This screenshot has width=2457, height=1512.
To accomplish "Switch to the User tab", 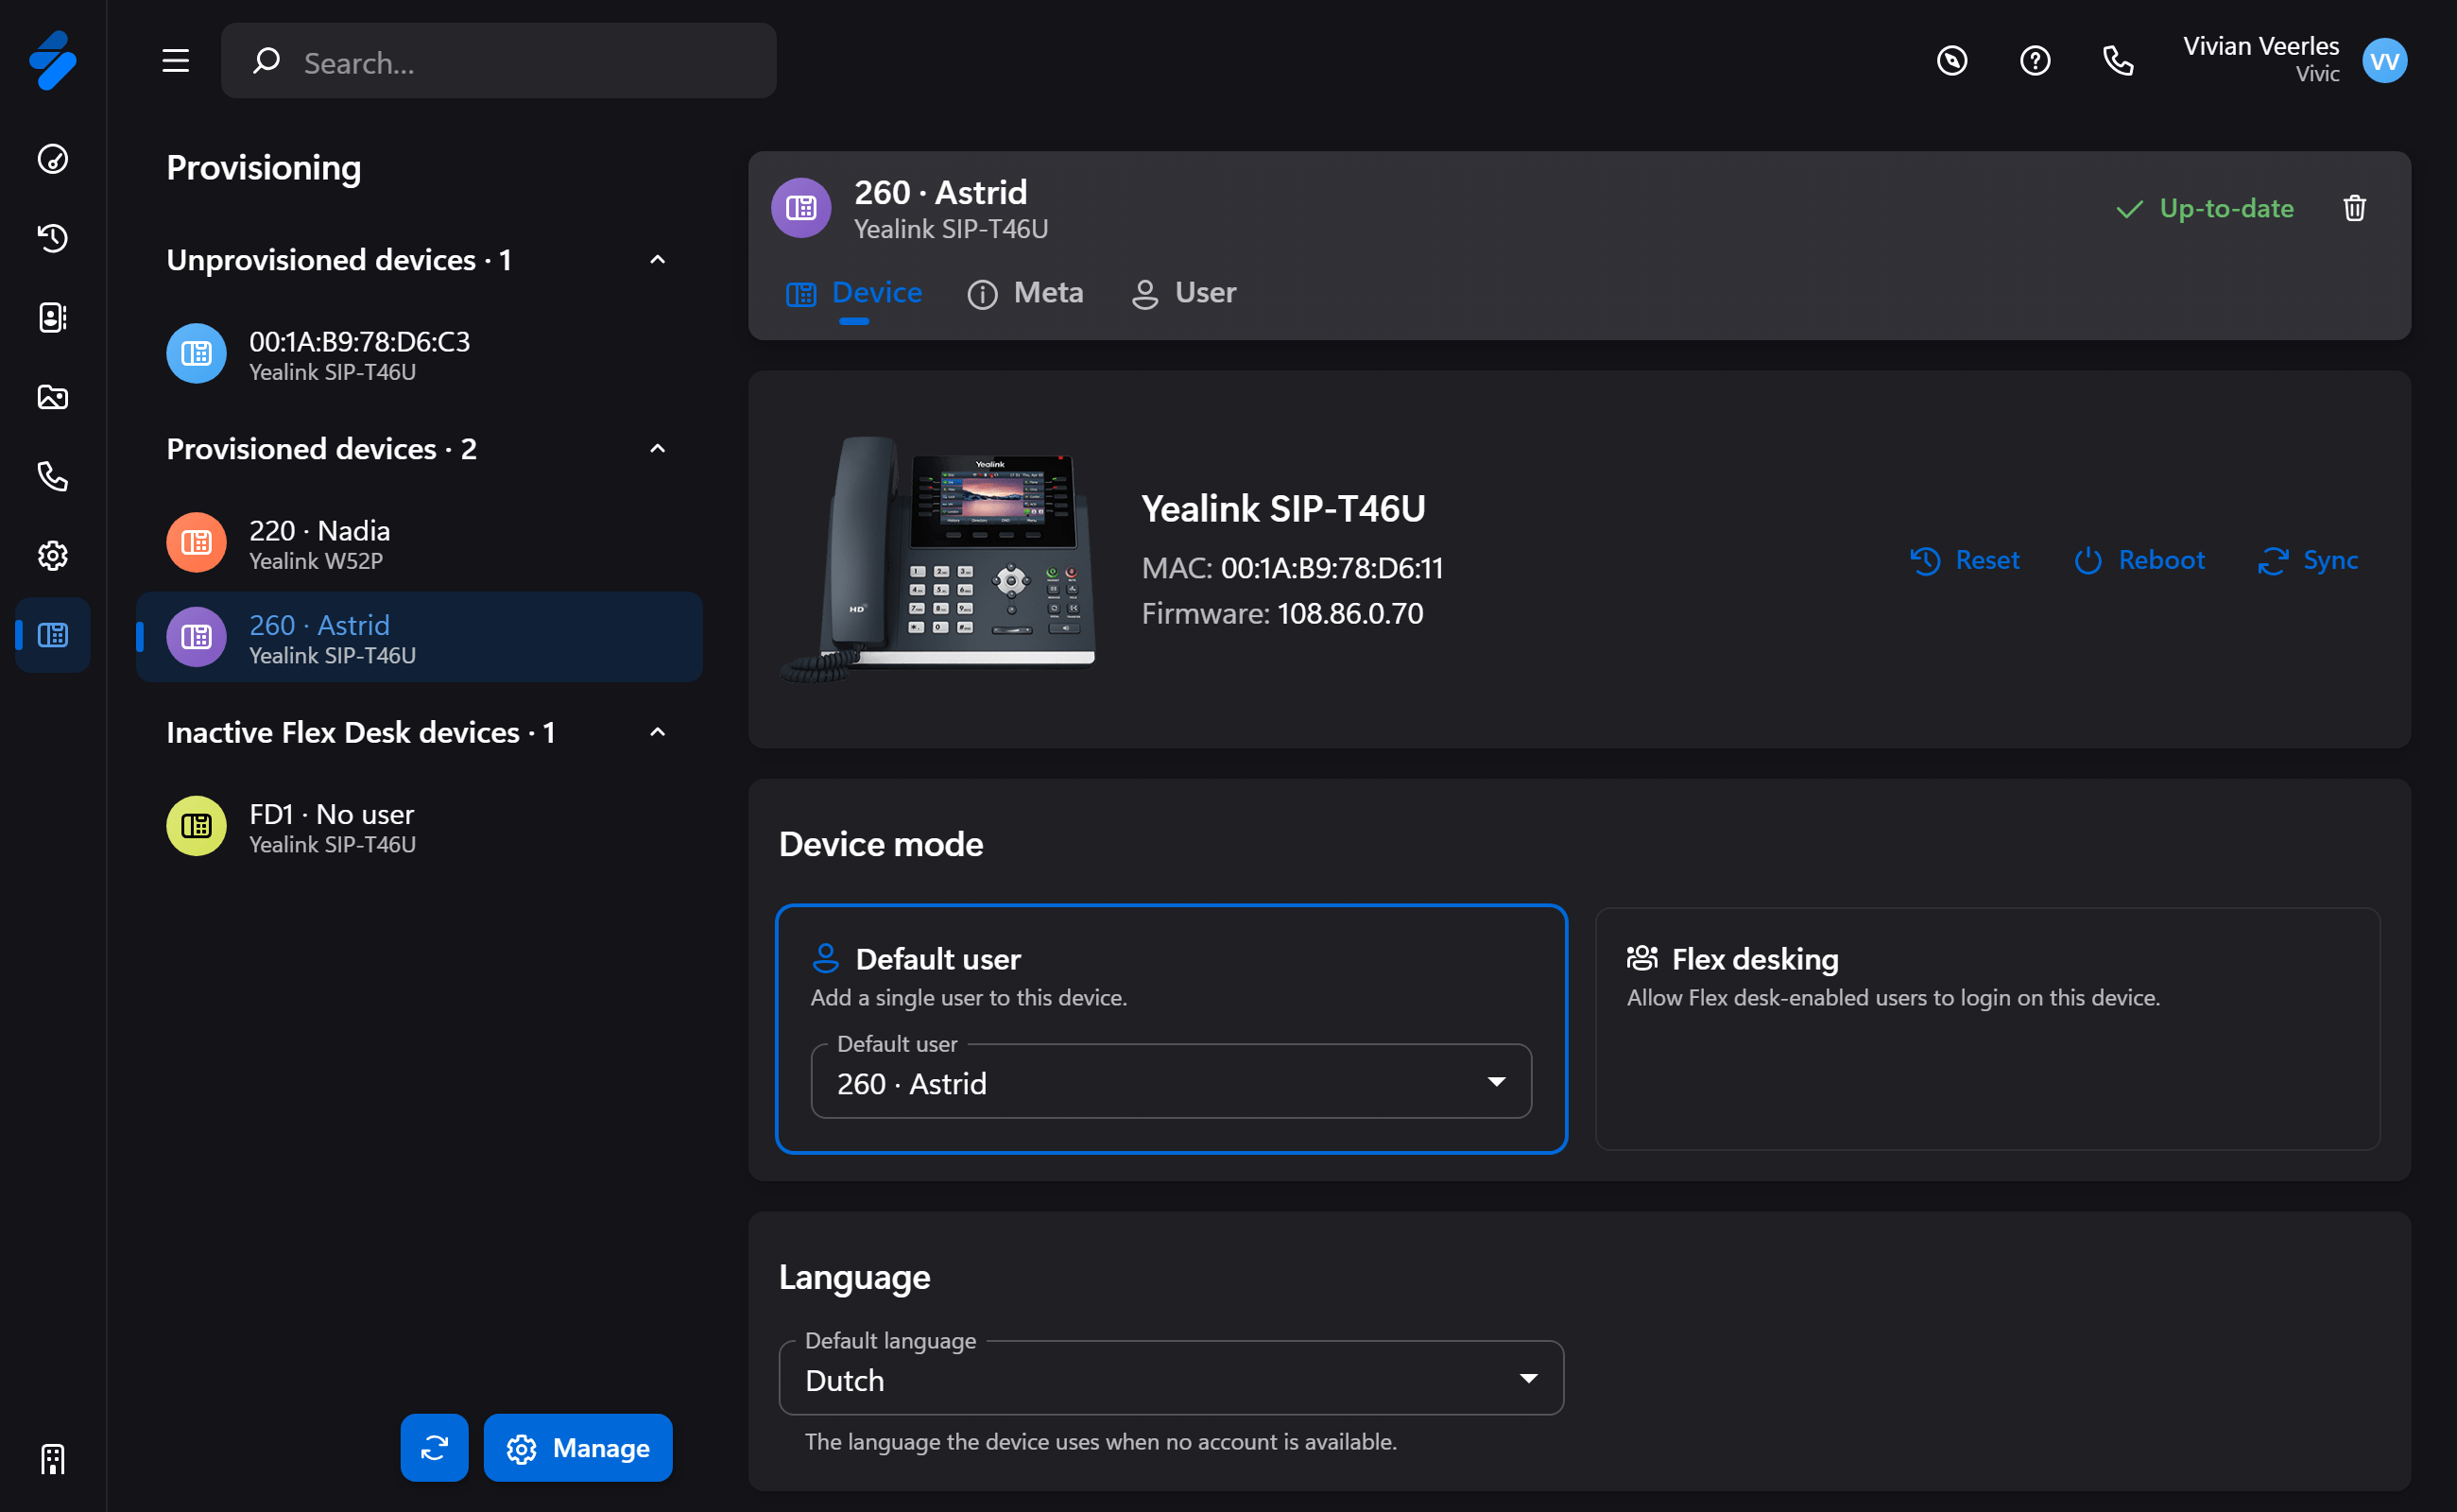I will click(x=1183, y=293).
